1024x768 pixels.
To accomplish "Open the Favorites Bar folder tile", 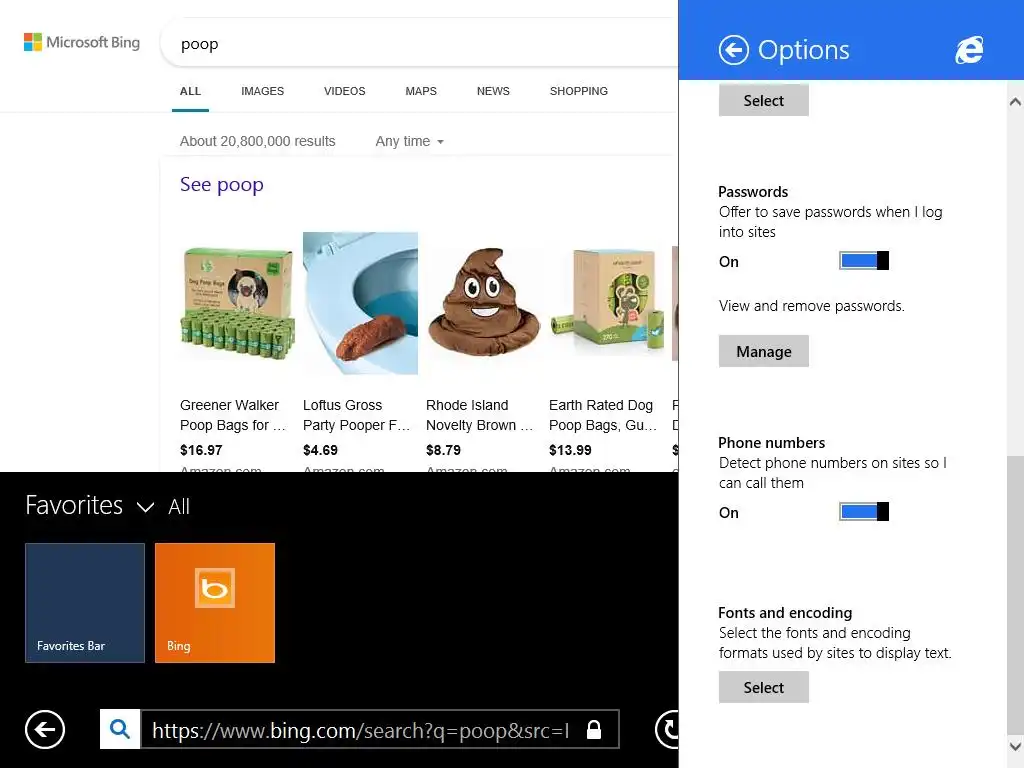I will point(85,603).
